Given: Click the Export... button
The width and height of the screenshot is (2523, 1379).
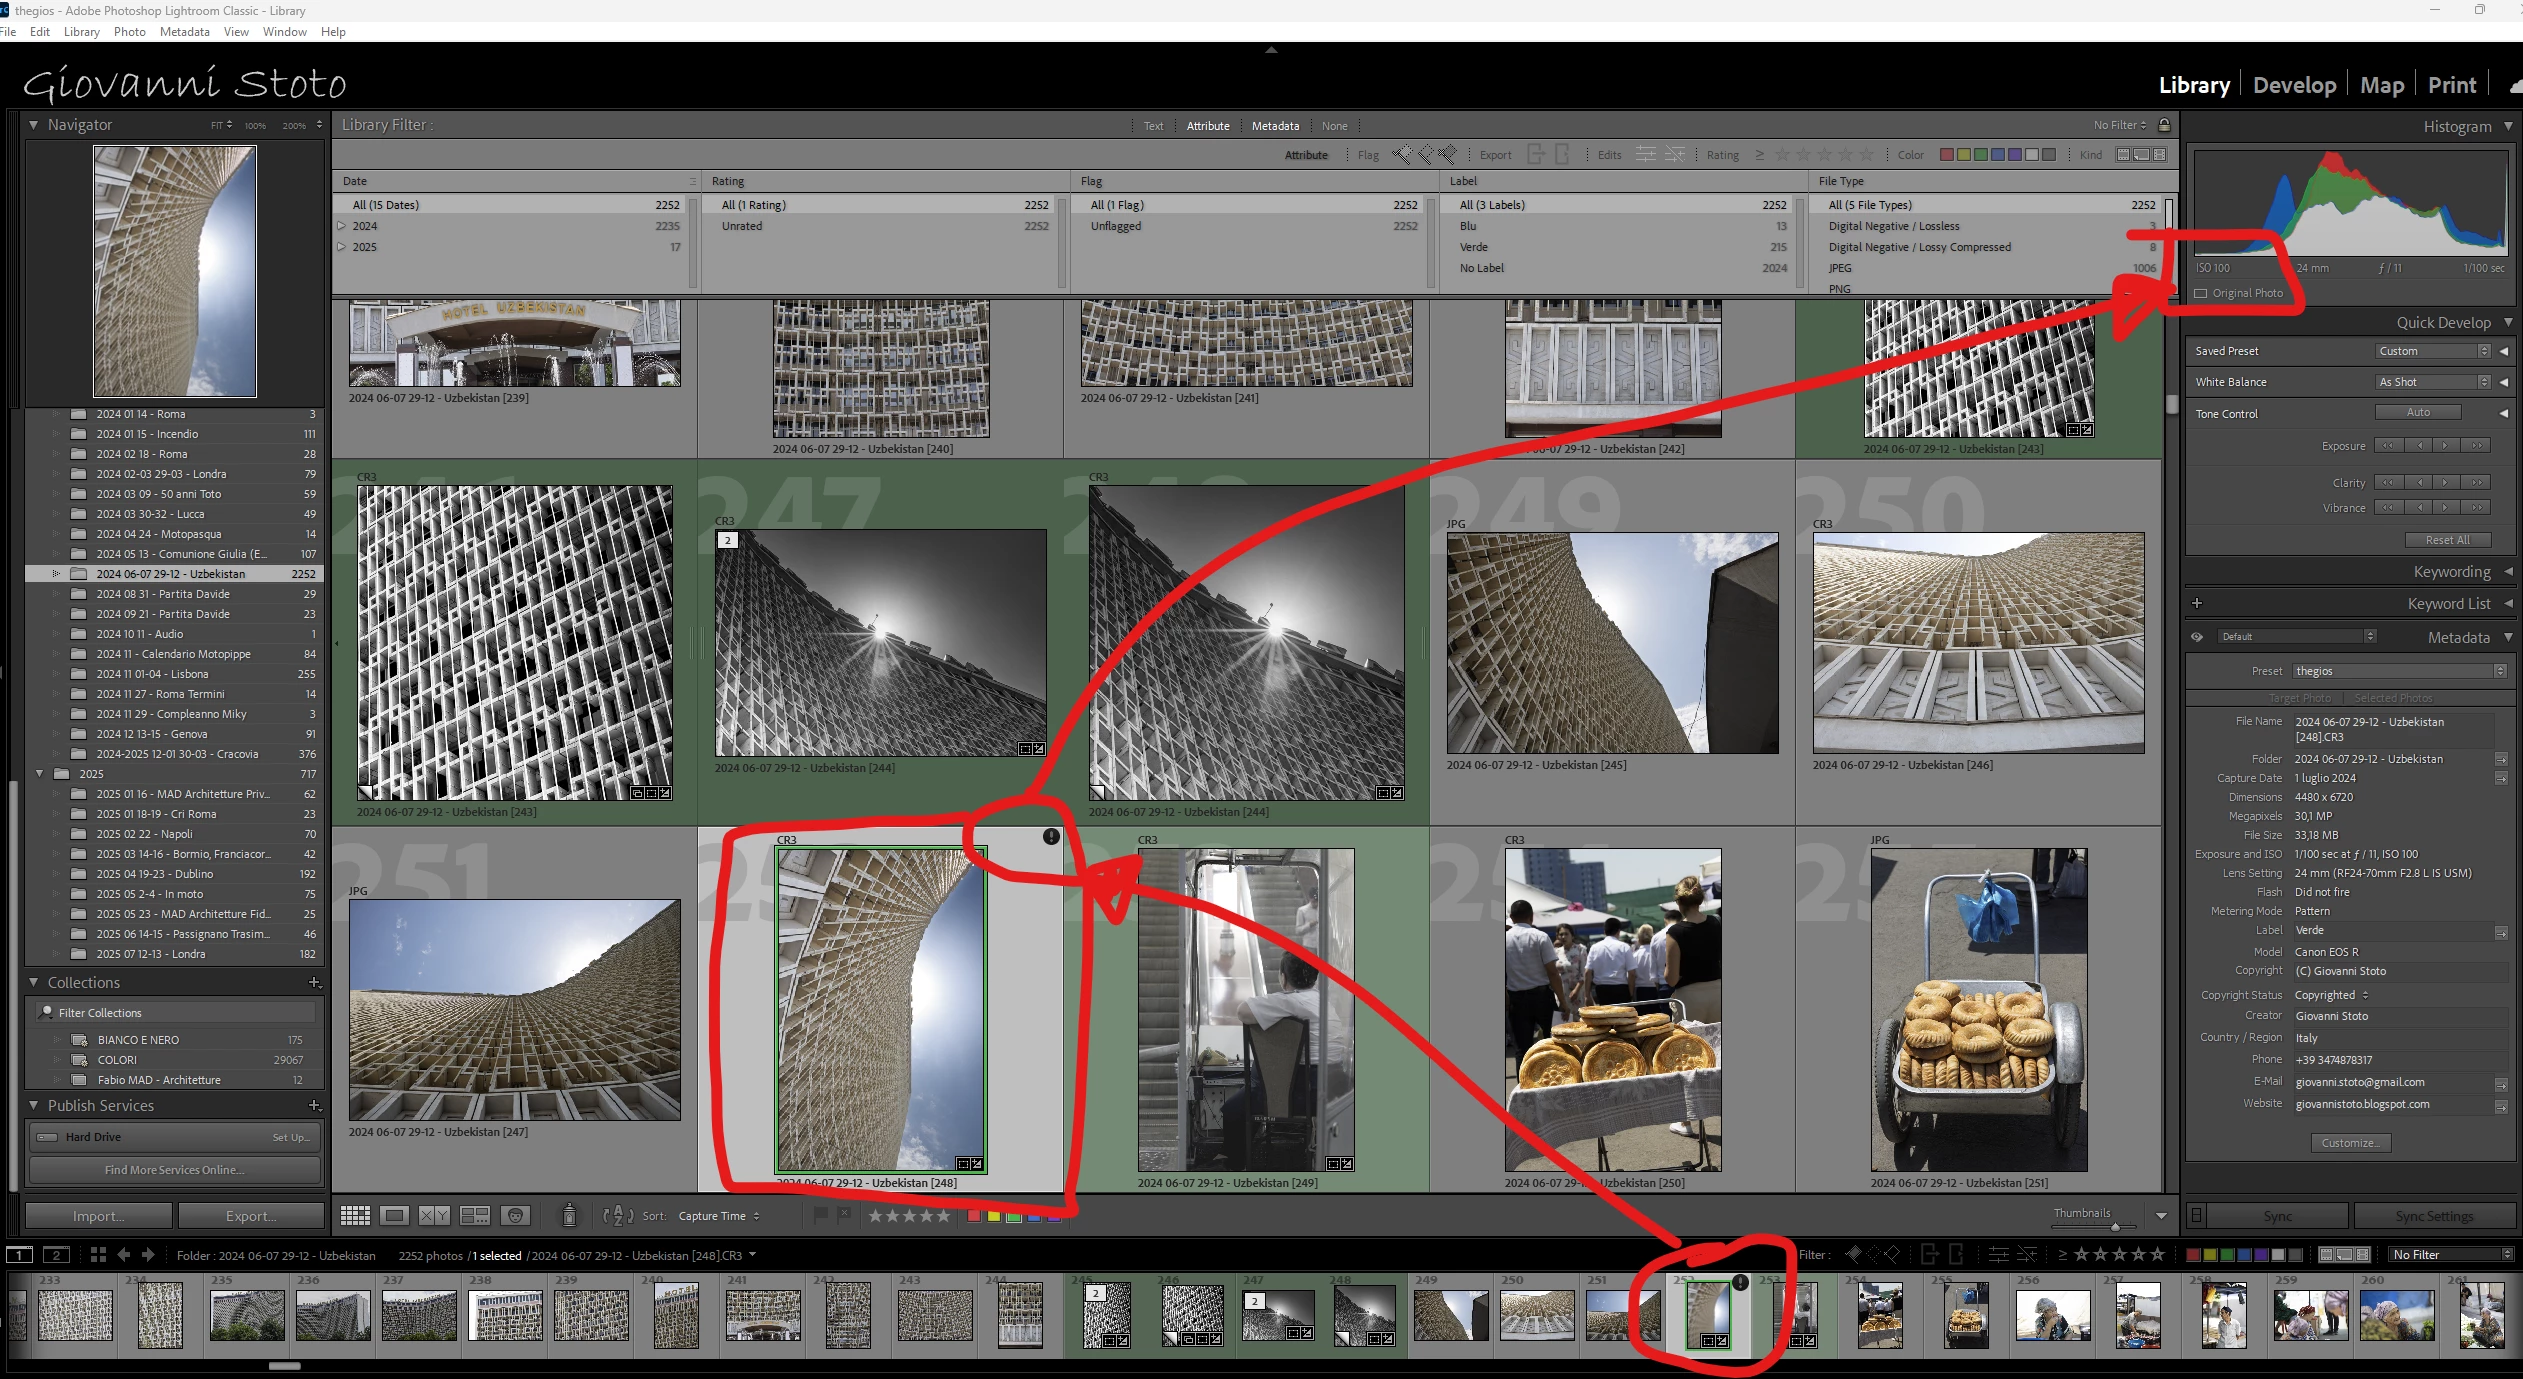Looking at the screenshot, I should 251,1216.
